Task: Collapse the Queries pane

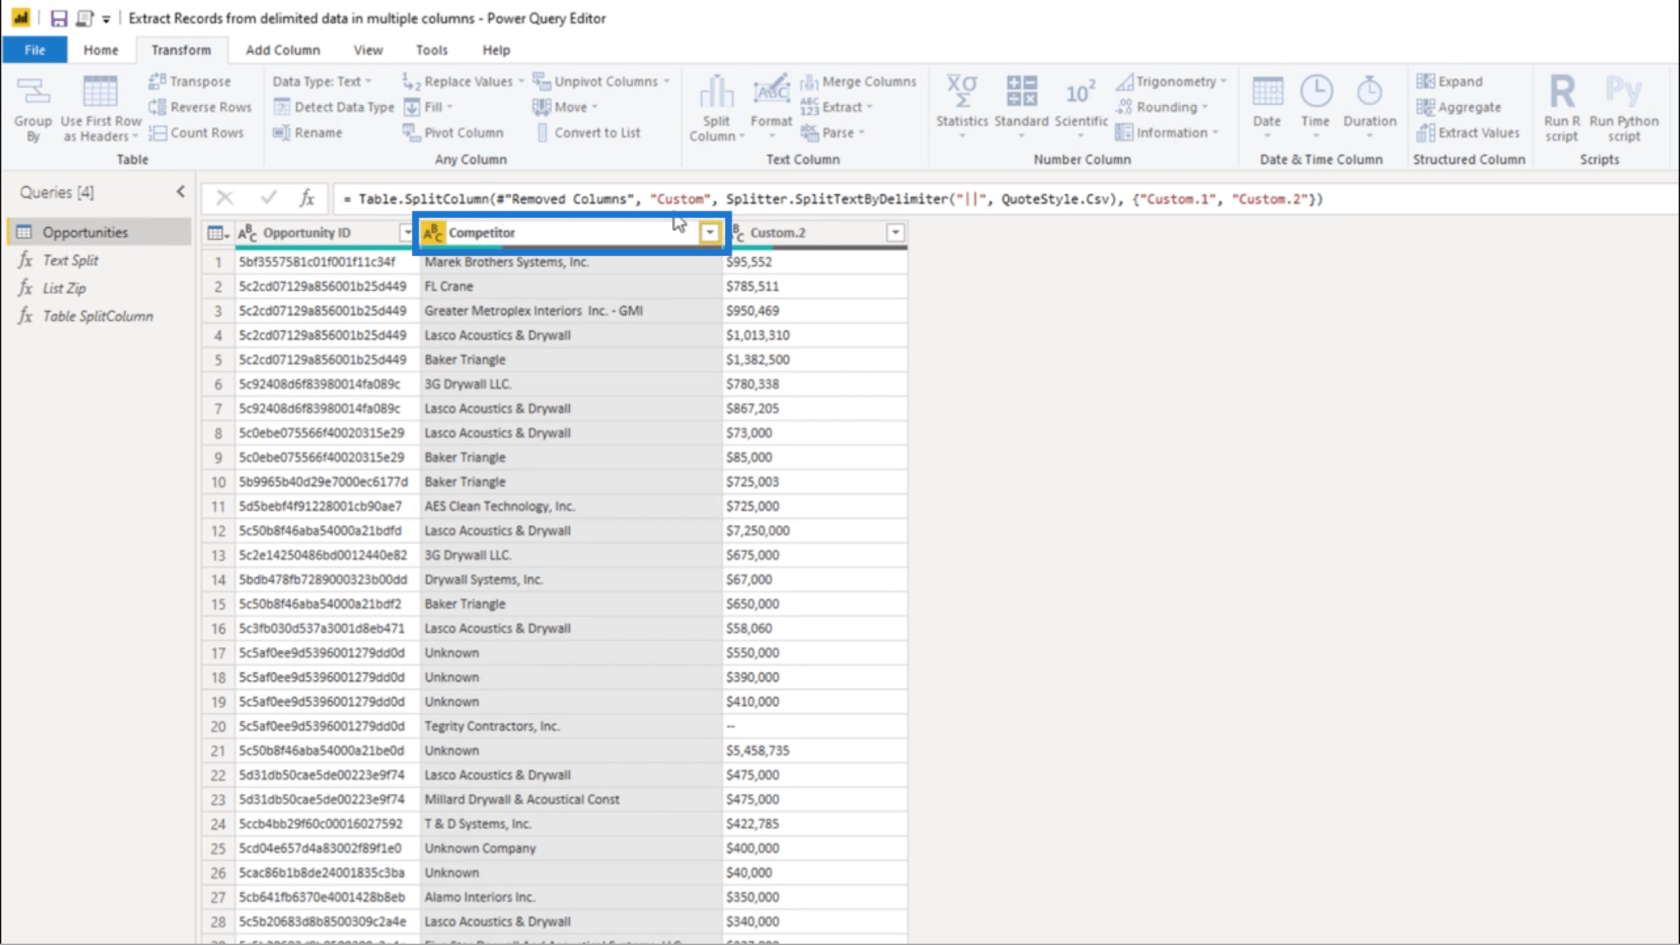Action: [x=181, y=192]
